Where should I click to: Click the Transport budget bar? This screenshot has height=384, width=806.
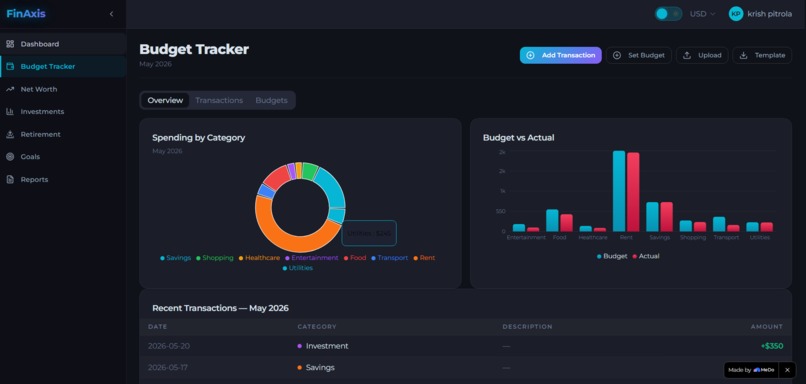tap(719, 224)
